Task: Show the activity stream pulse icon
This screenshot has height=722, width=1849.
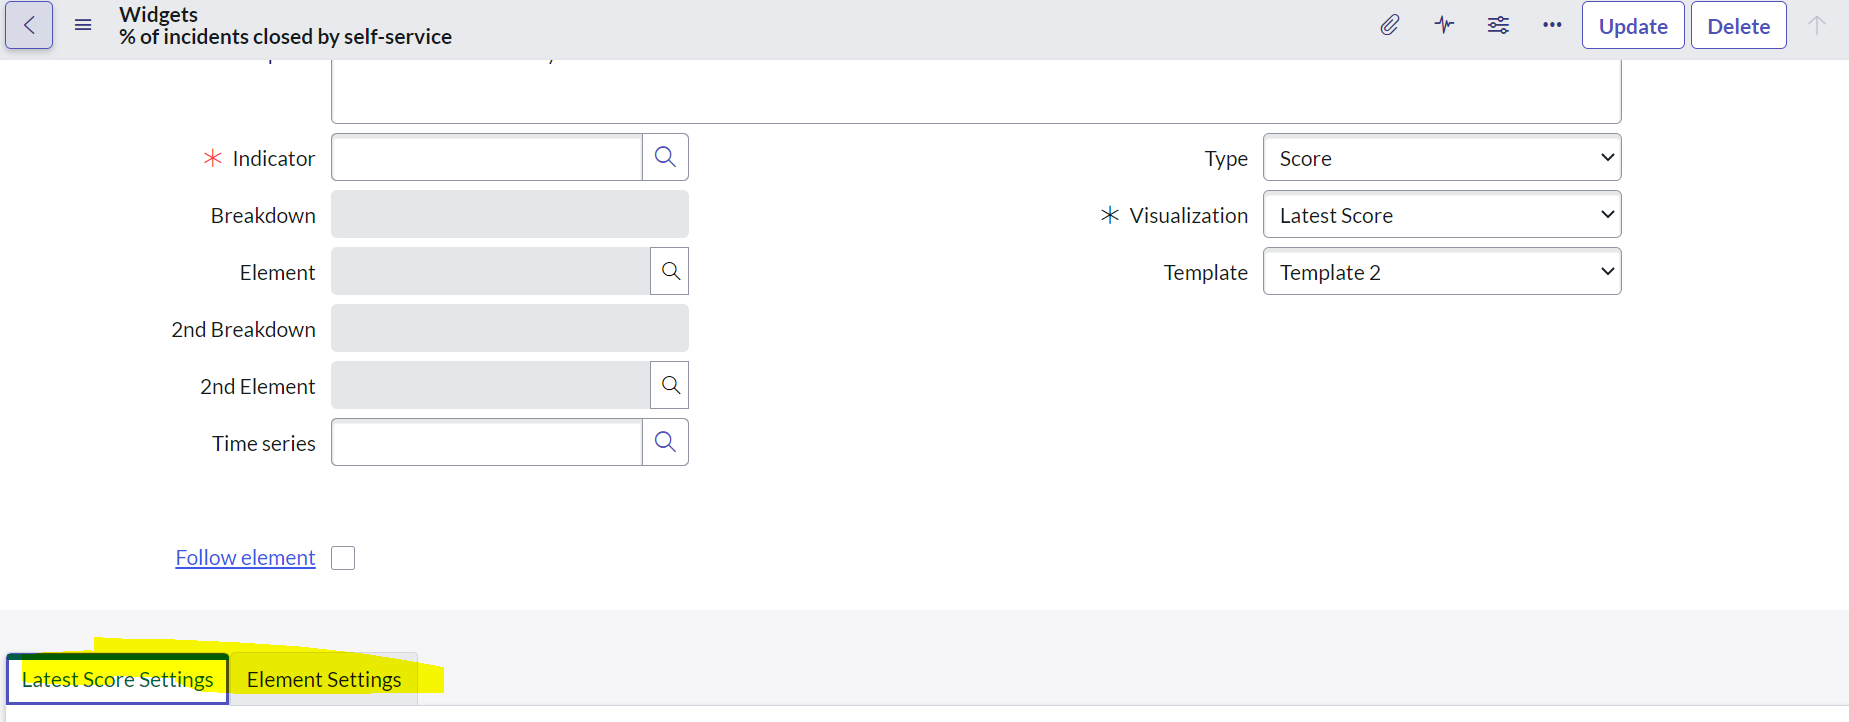Action: (1444, 25)
